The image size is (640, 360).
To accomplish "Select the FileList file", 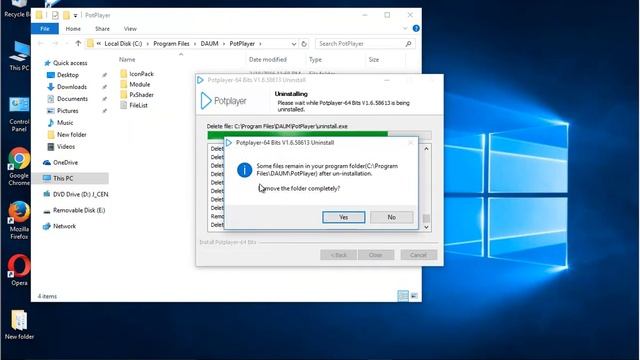I will click(134, 105).
